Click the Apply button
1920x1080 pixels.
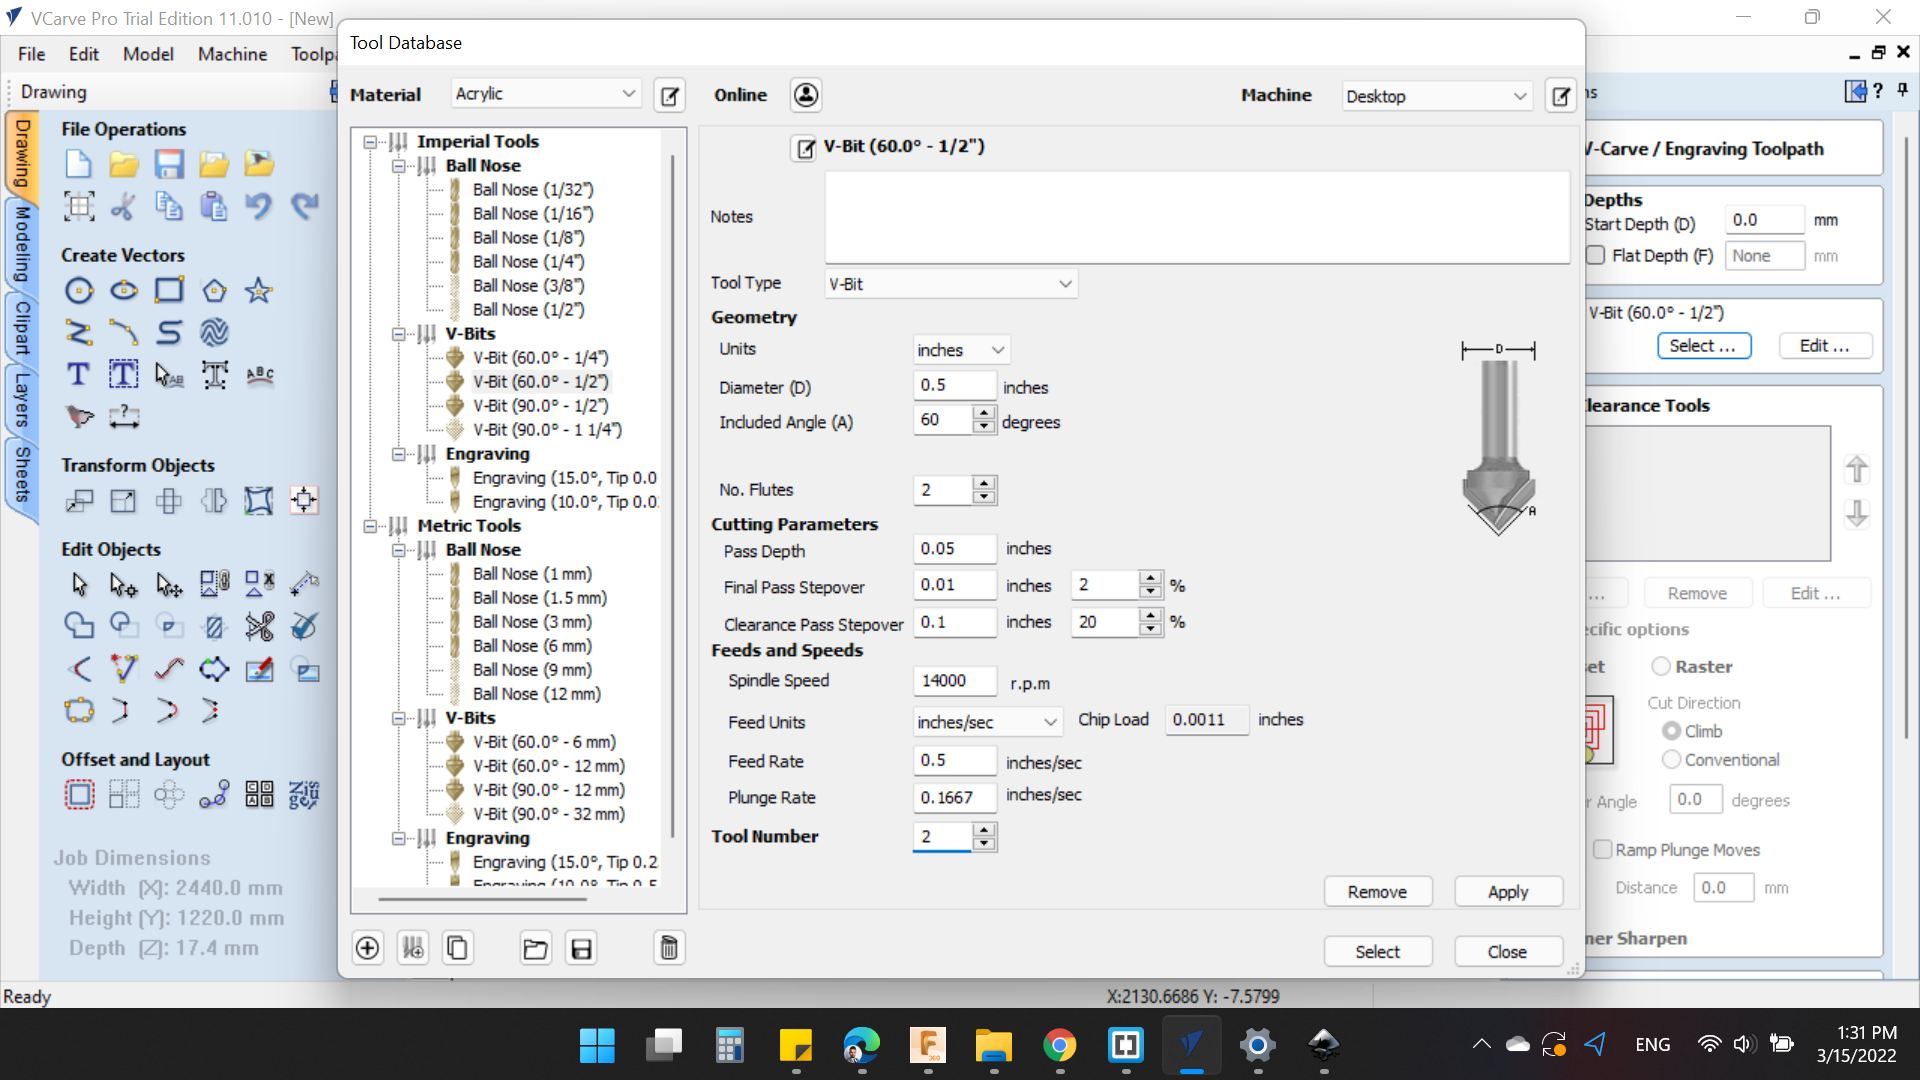[1508, 892]
